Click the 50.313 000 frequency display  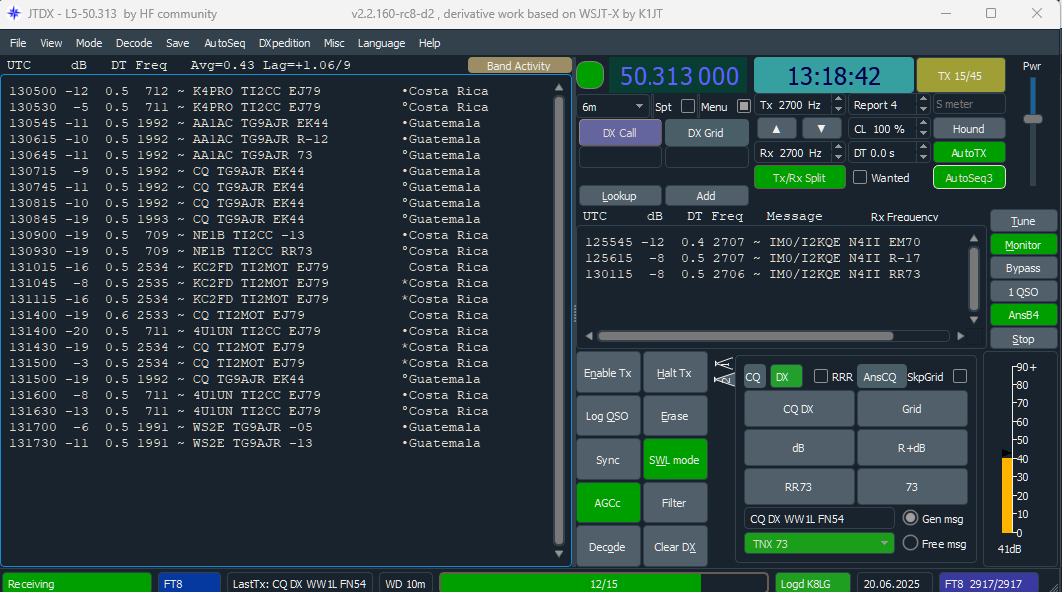click(x=679, y=76)
